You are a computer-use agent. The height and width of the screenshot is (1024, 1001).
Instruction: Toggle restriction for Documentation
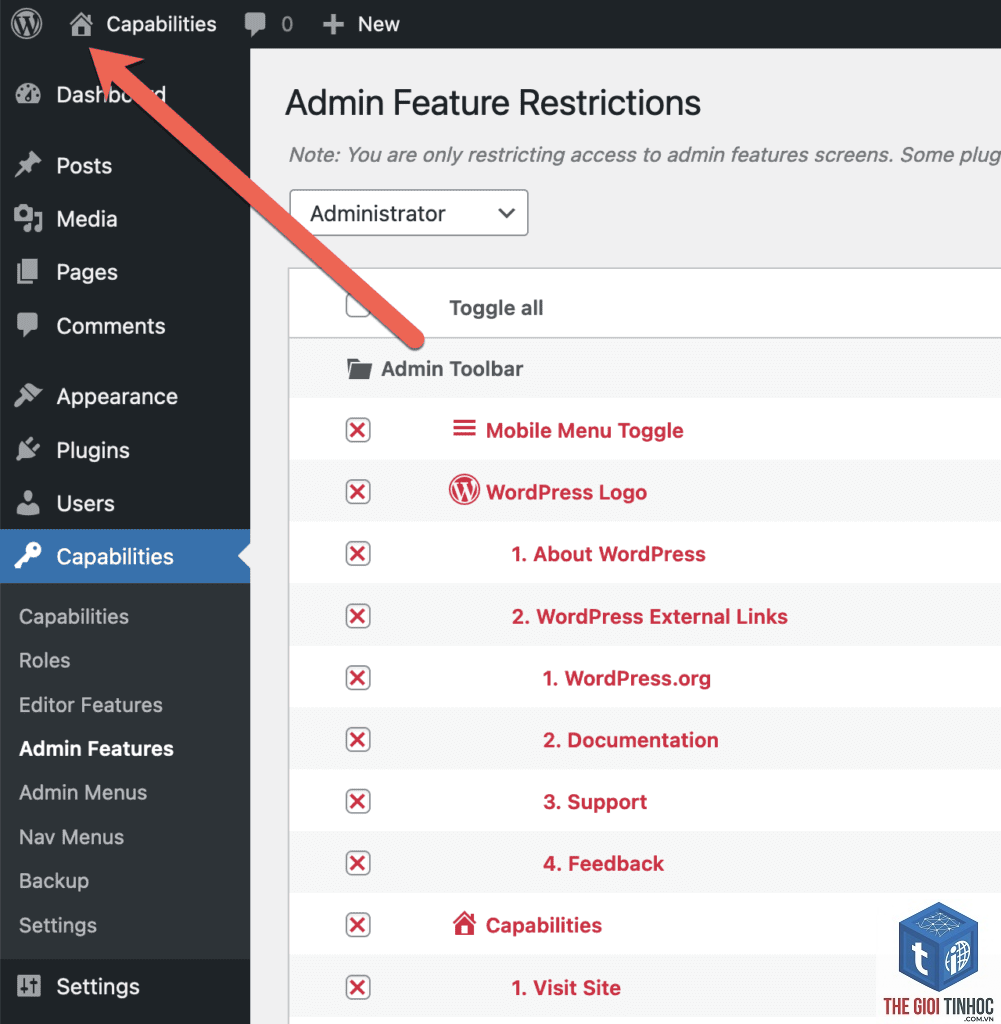(x=358, y=740)
